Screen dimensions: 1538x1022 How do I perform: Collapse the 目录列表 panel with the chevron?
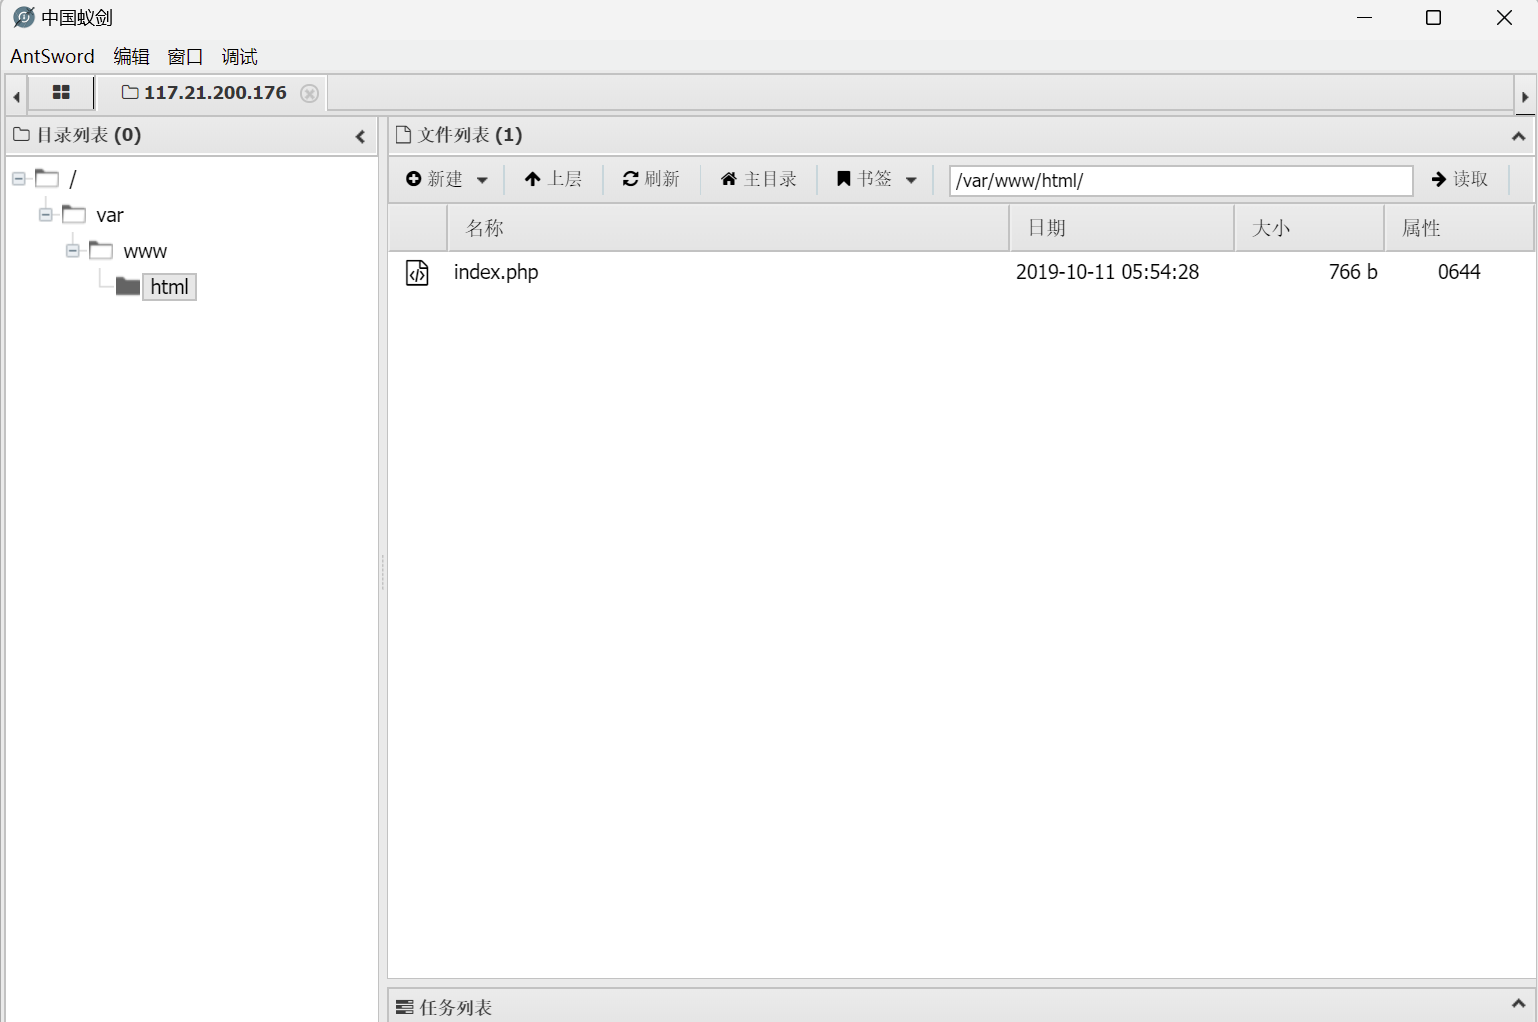coord(360,136)
